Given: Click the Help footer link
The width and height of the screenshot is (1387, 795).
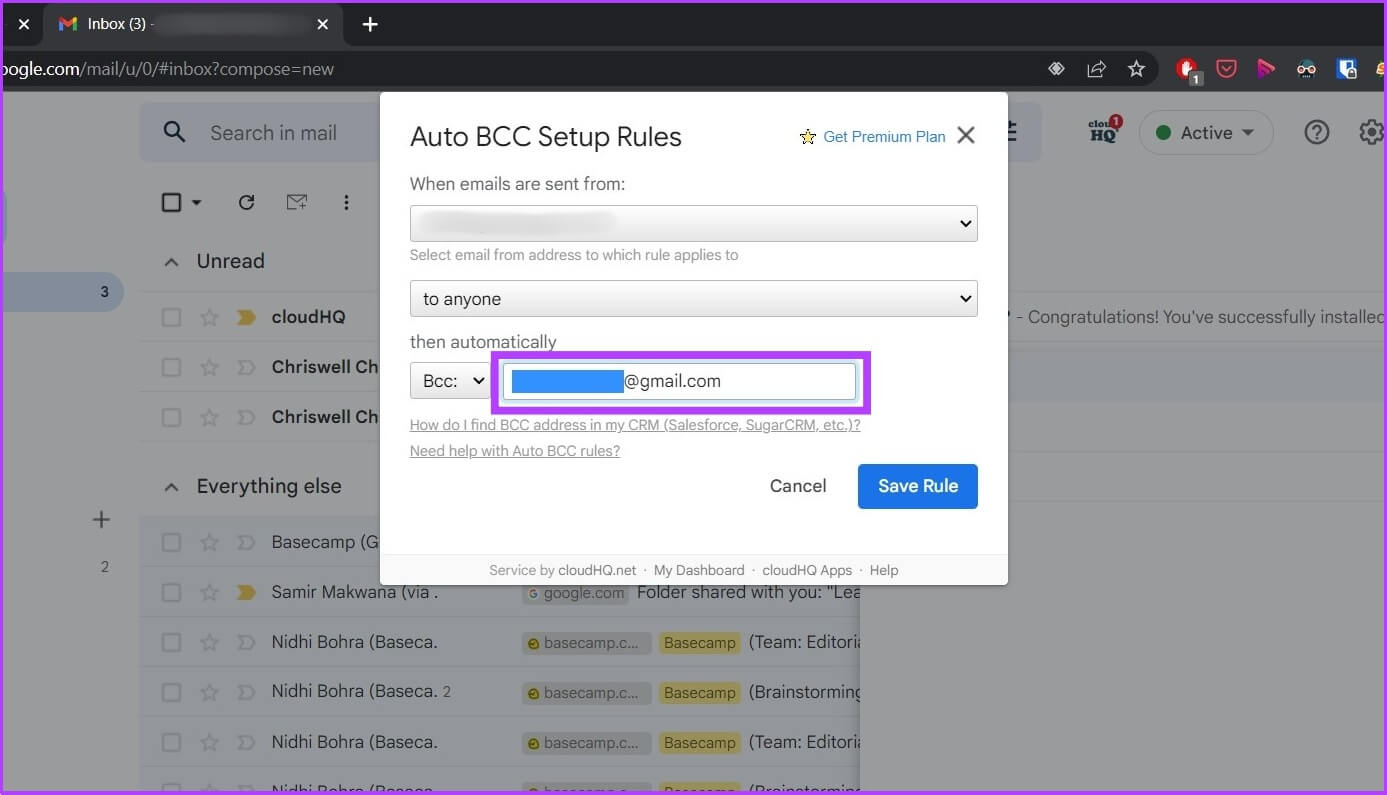Looking at the screenshot, I should (884, 570).
